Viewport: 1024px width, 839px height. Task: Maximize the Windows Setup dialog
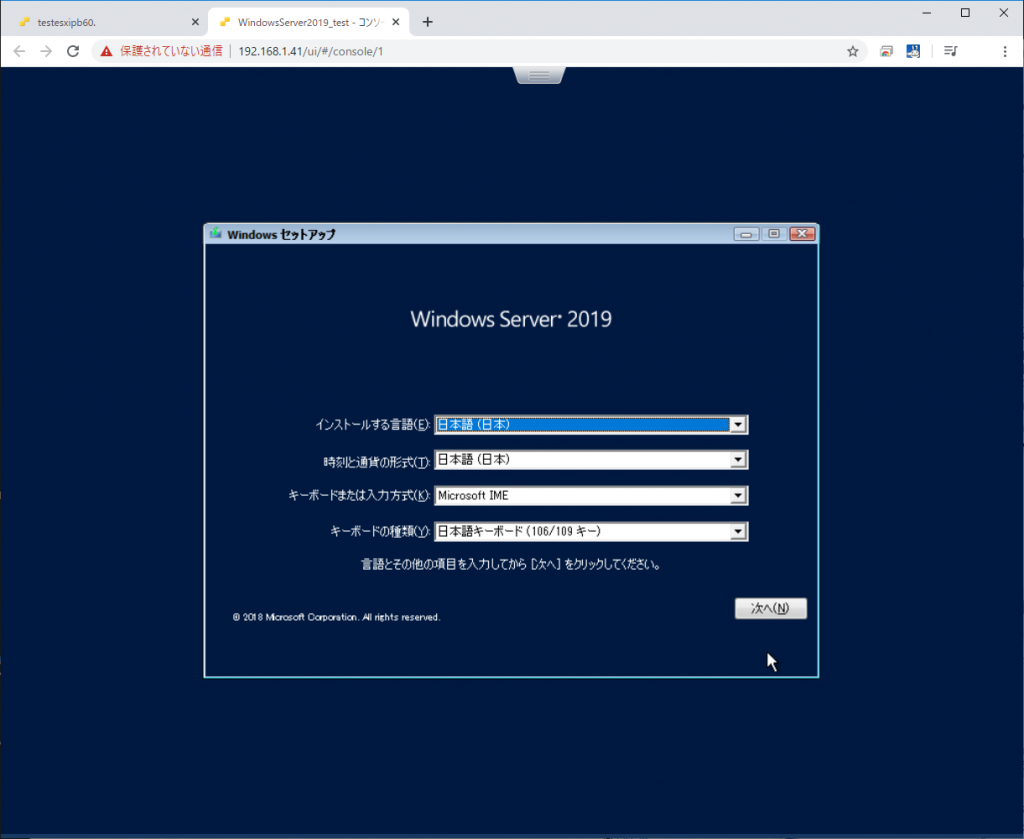click(x=774, y=234)
